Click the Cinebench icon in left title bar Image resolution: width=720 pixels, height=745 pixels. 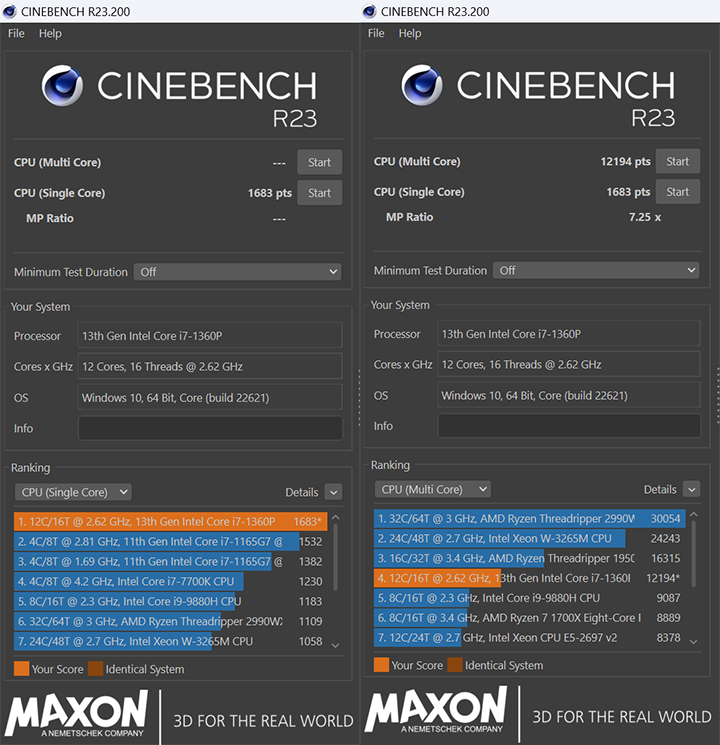(10, 11)
